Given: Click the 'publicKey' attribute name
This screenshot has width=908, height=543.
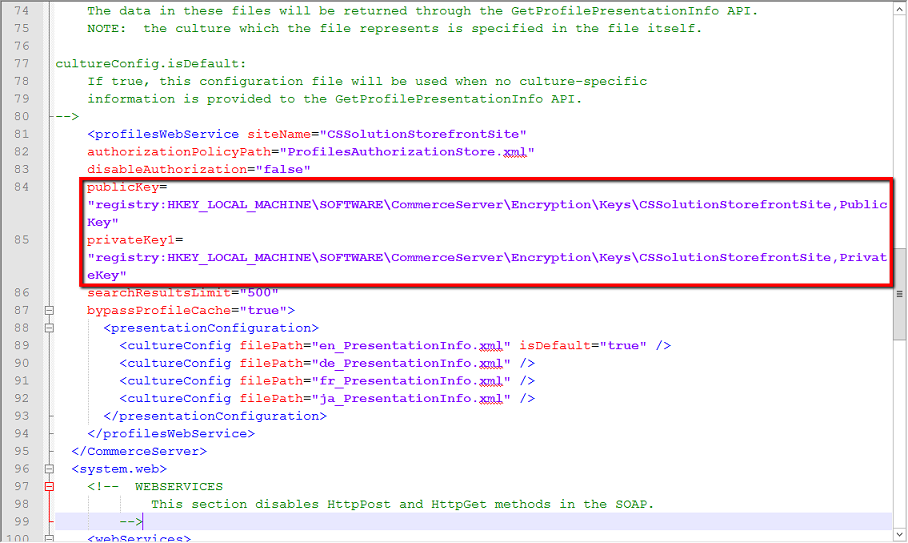Looking at the screenshot, I should click(123, 187).
